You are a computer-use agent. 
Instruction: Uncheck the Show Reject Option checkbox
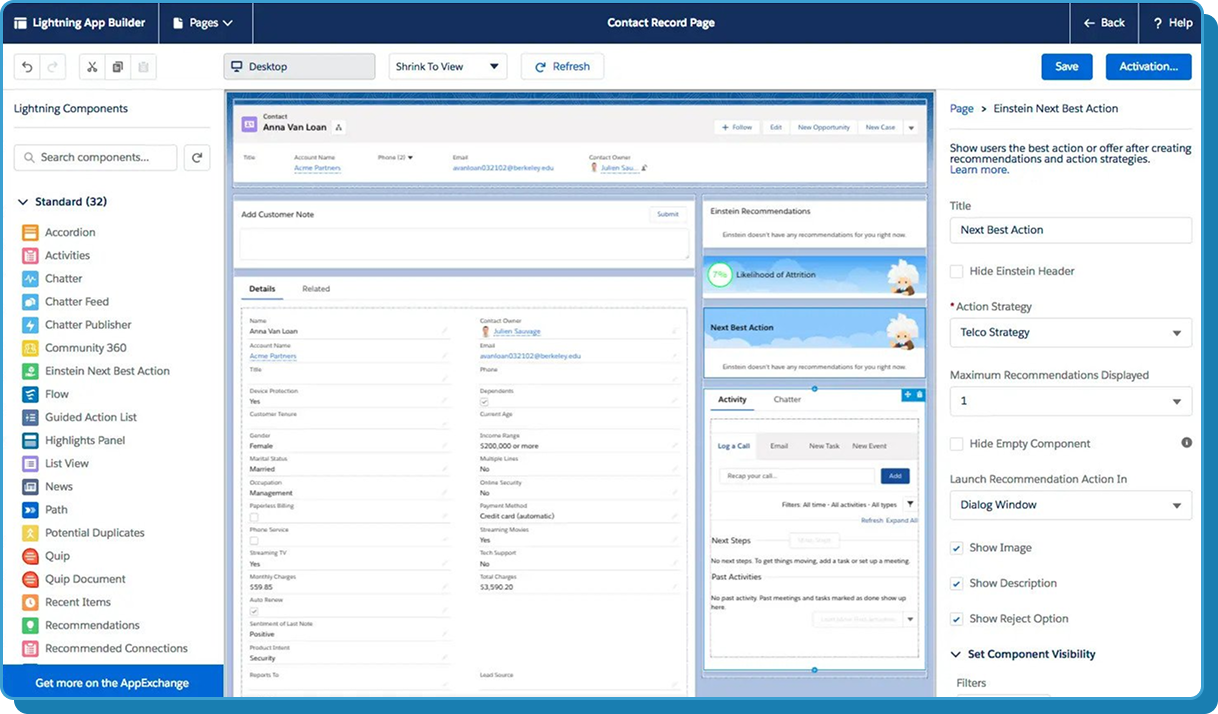click(x=957, y=619)
